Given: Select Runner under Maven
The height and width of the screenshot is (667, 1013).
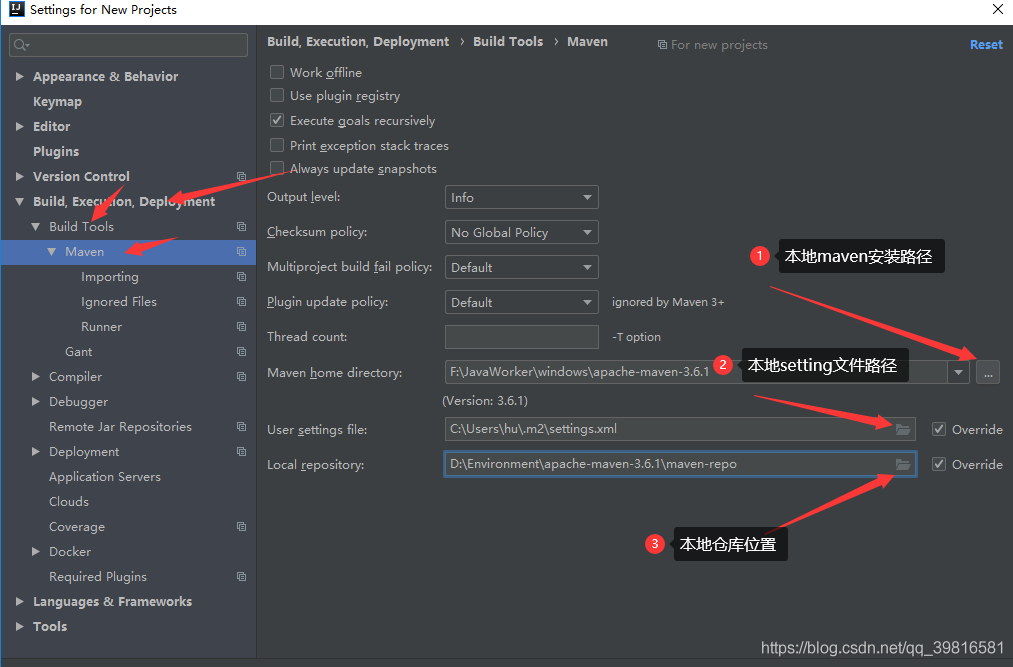Looking at the screenshot, I should tap(101, 326).
